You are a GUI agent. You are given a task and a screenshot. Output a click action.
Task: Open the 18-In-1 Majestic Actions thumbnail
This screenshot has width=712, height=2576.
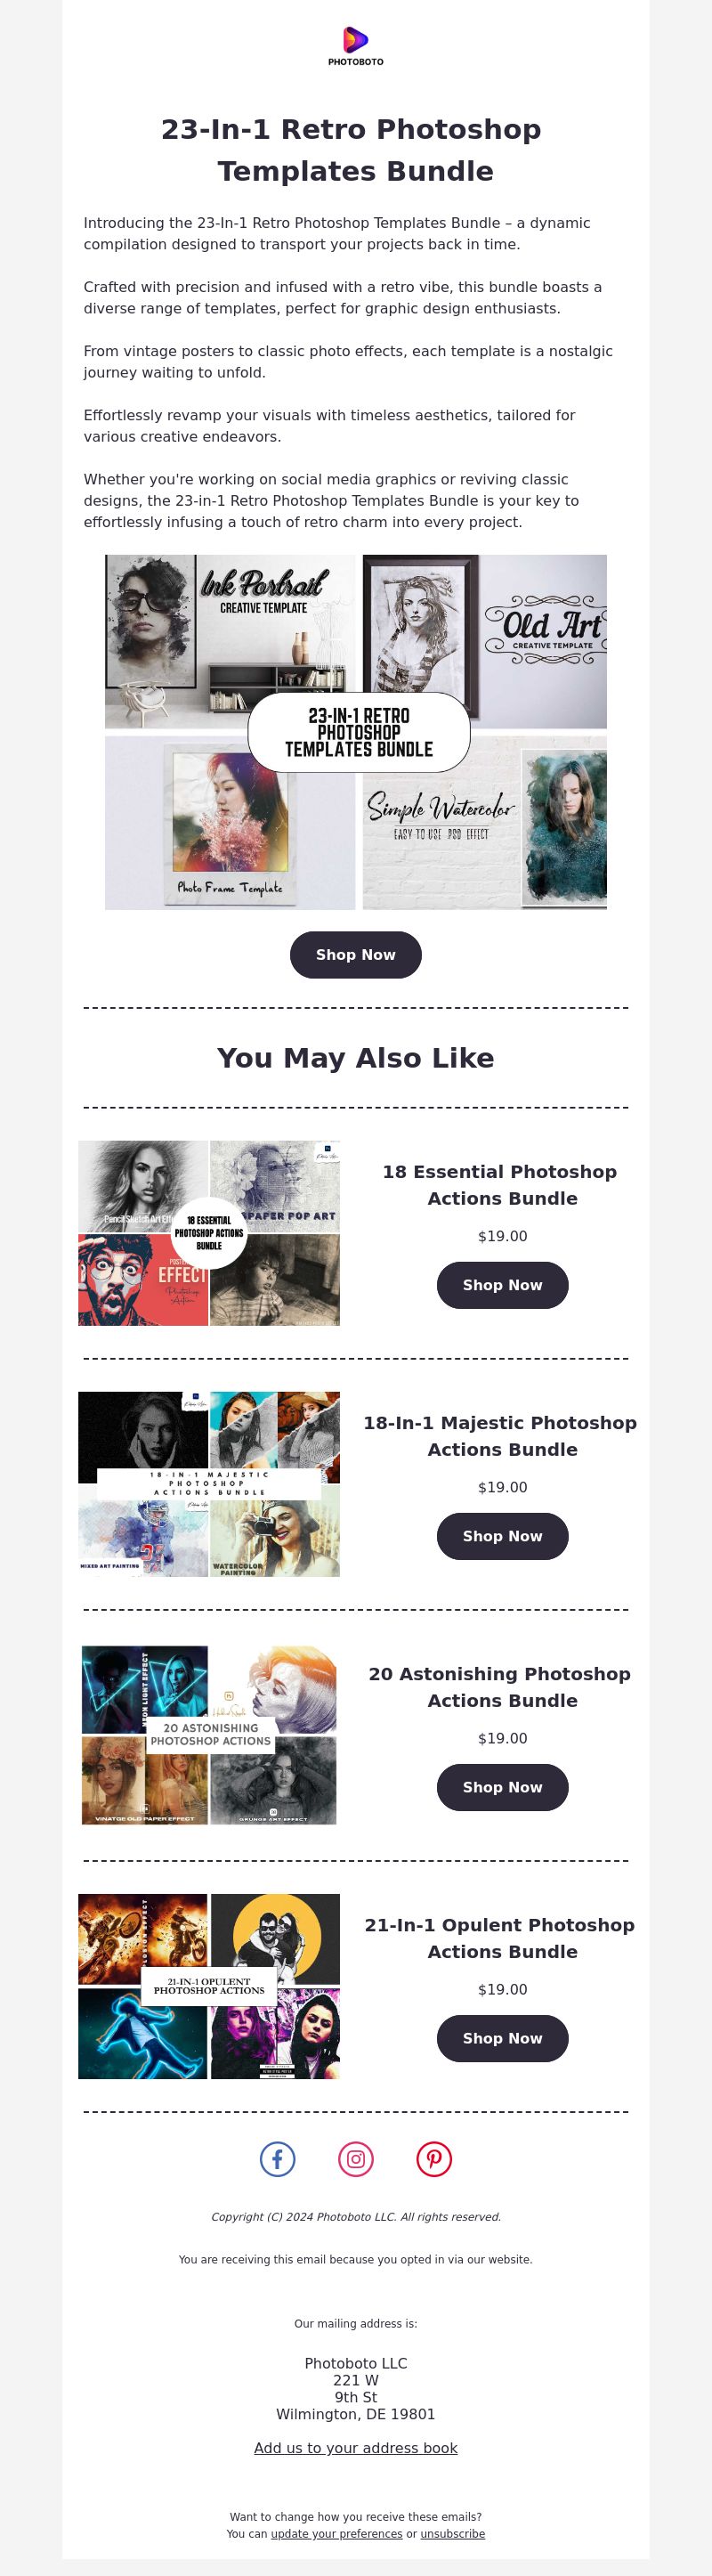(209, 1484)
